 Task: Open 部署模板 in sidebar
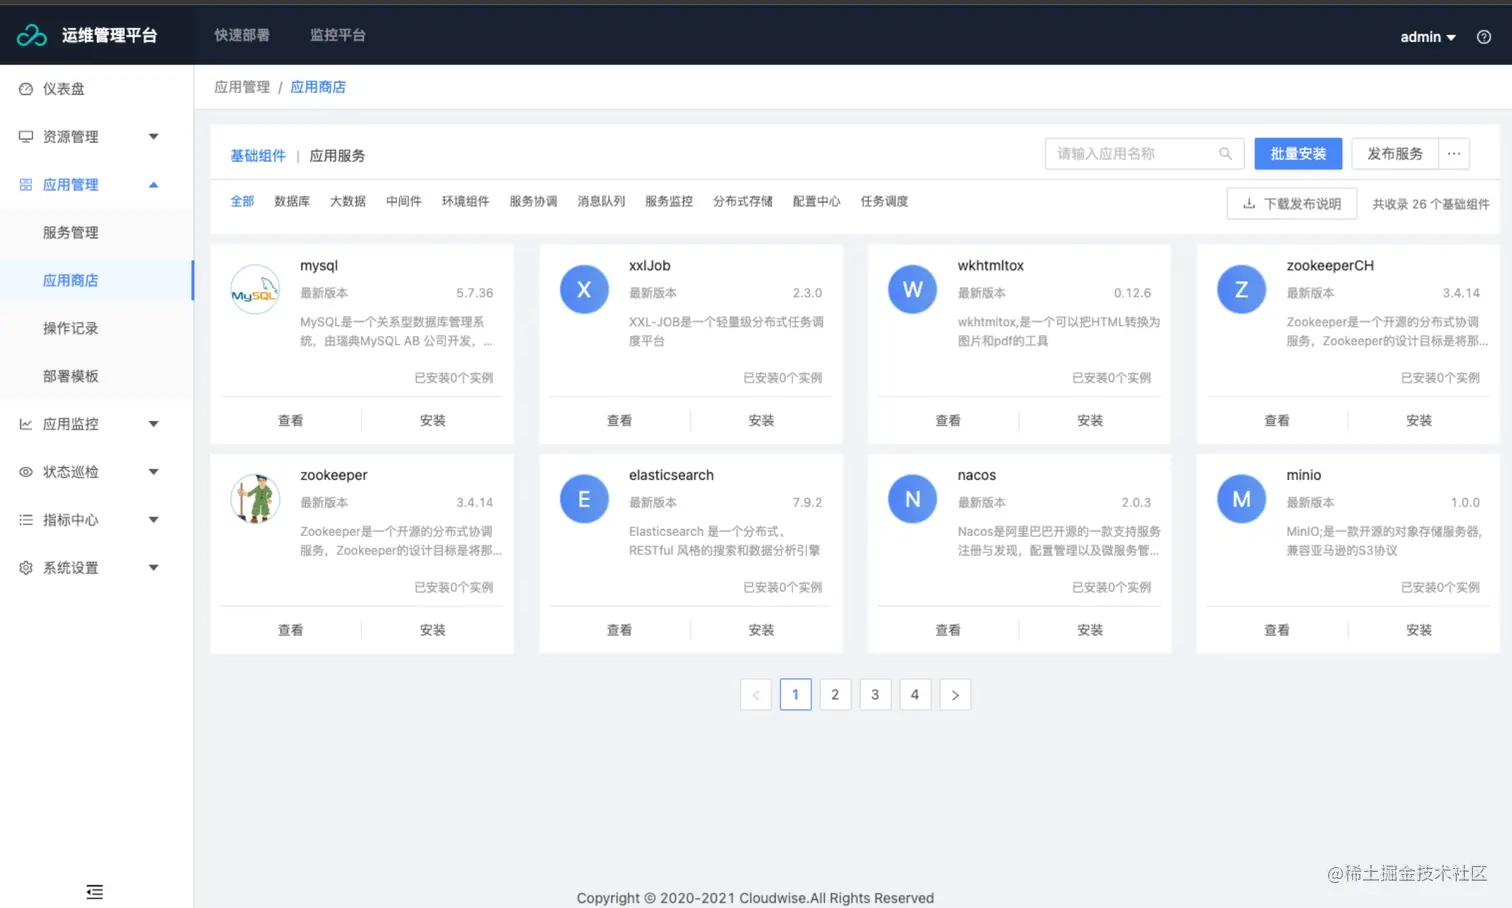[71, 377]
